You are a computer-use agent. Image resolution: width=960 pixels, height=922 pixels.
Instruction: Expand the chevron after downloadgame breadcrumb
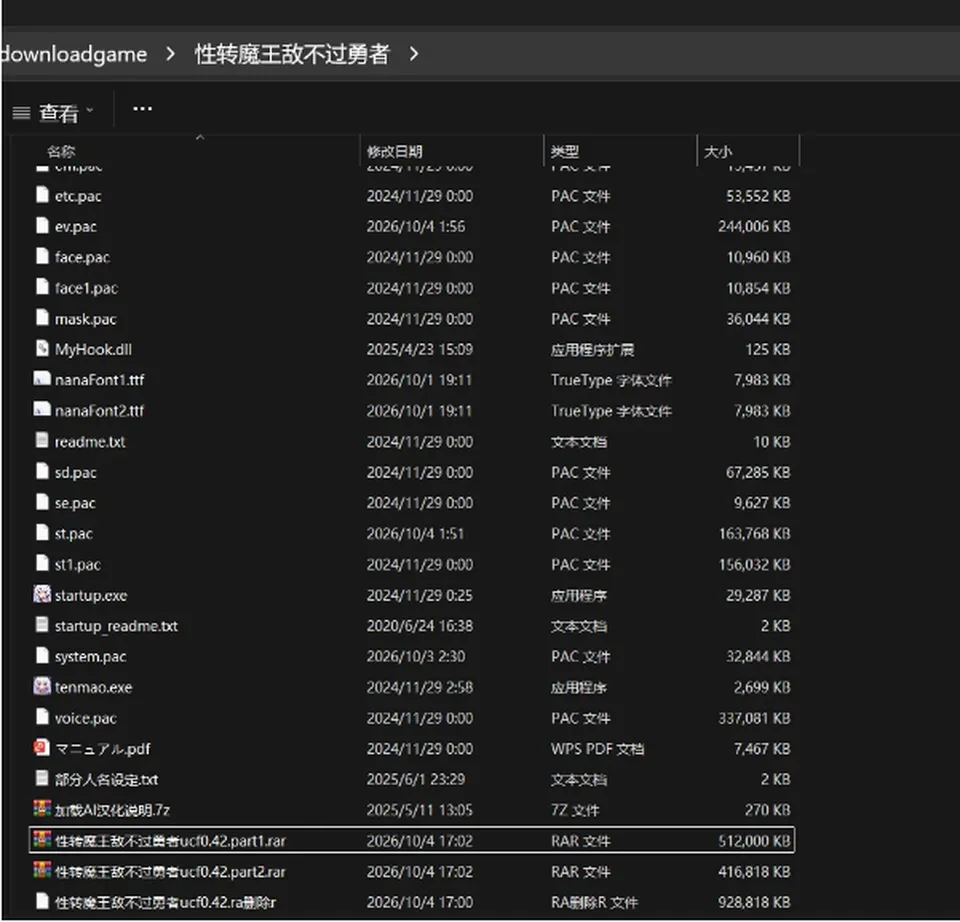coord(171,54)
